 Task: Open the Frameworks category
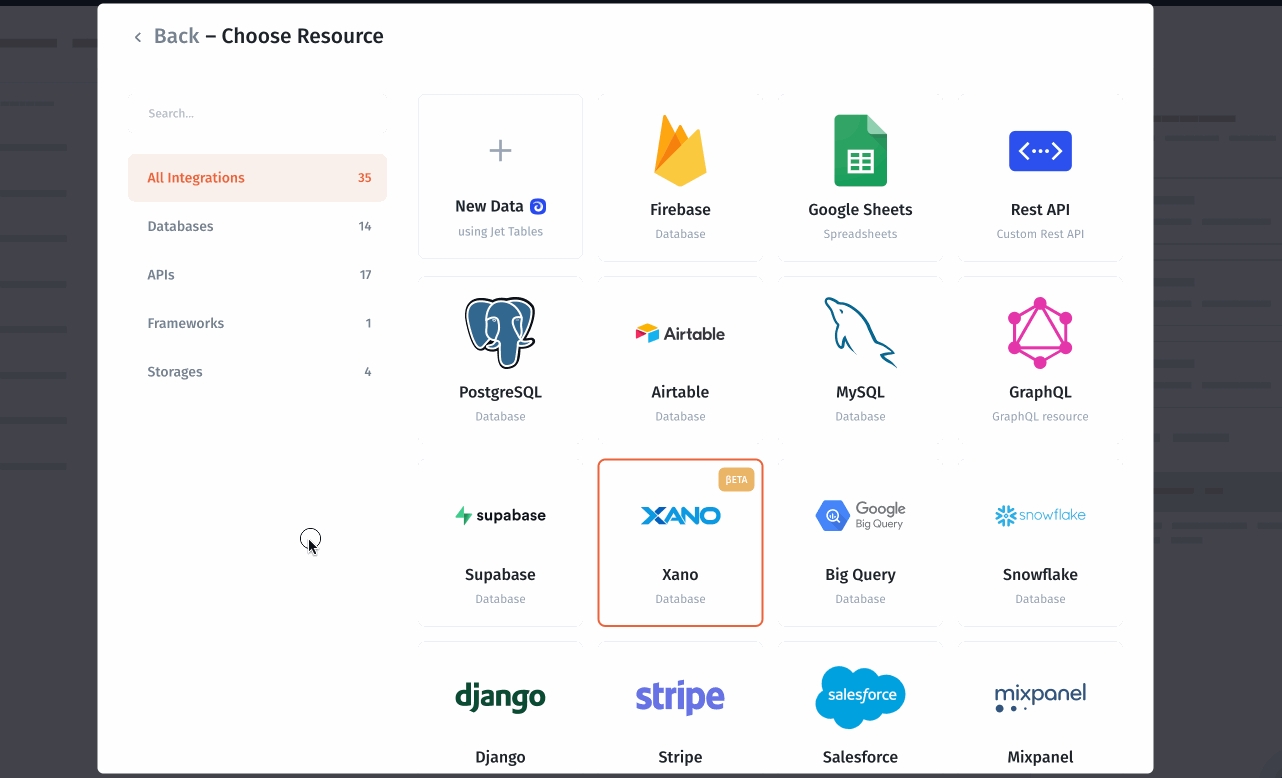click(x=257, y=323)
